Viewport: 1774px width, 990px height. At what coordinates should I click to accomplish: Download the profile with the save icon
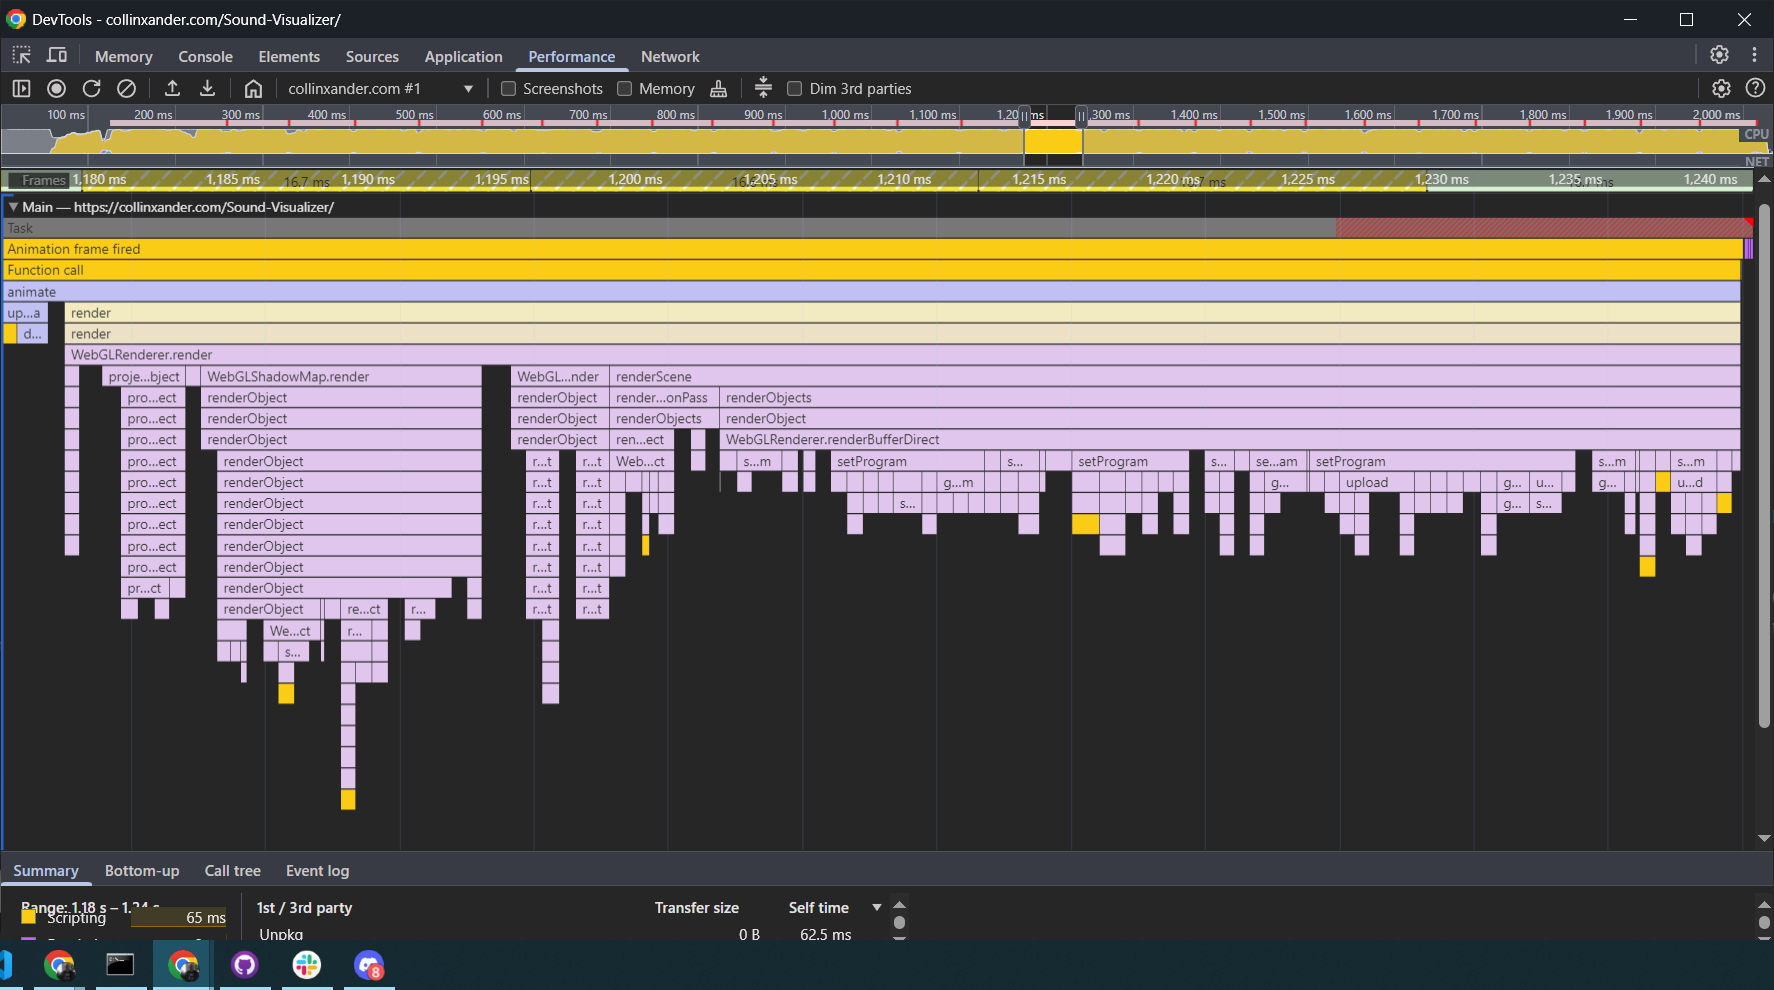tap(208, 89)
